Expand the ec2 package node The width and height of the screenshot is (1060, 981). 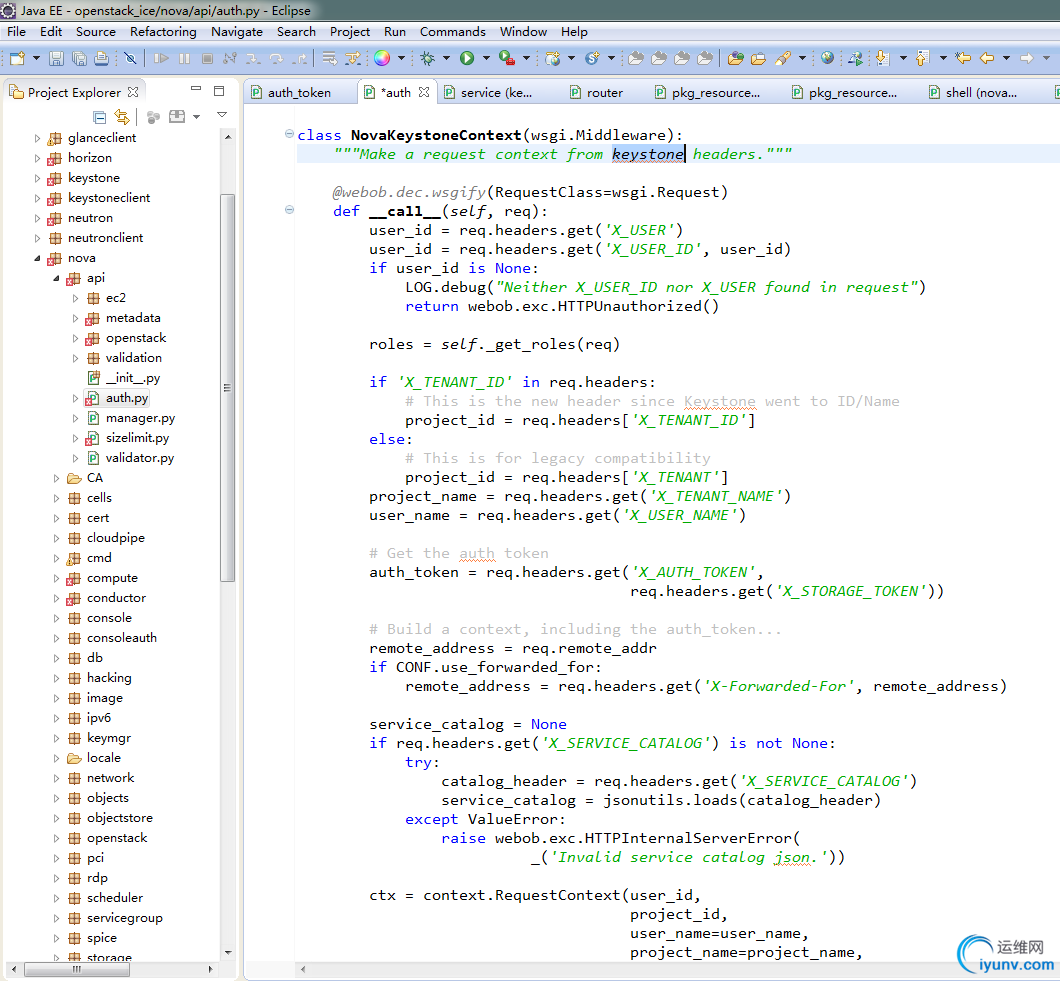tap(75, 298)
